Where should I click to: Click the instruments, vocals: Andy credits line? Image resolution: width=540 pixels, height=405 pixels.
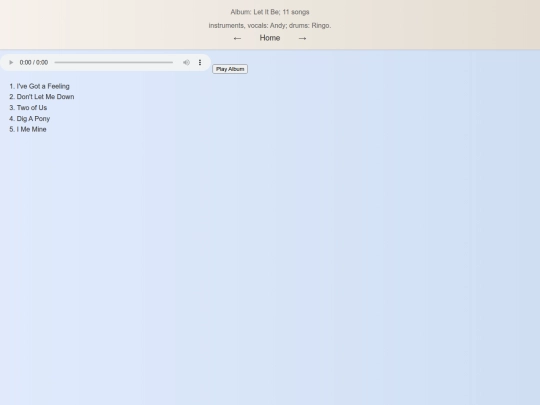click(270, 25)
